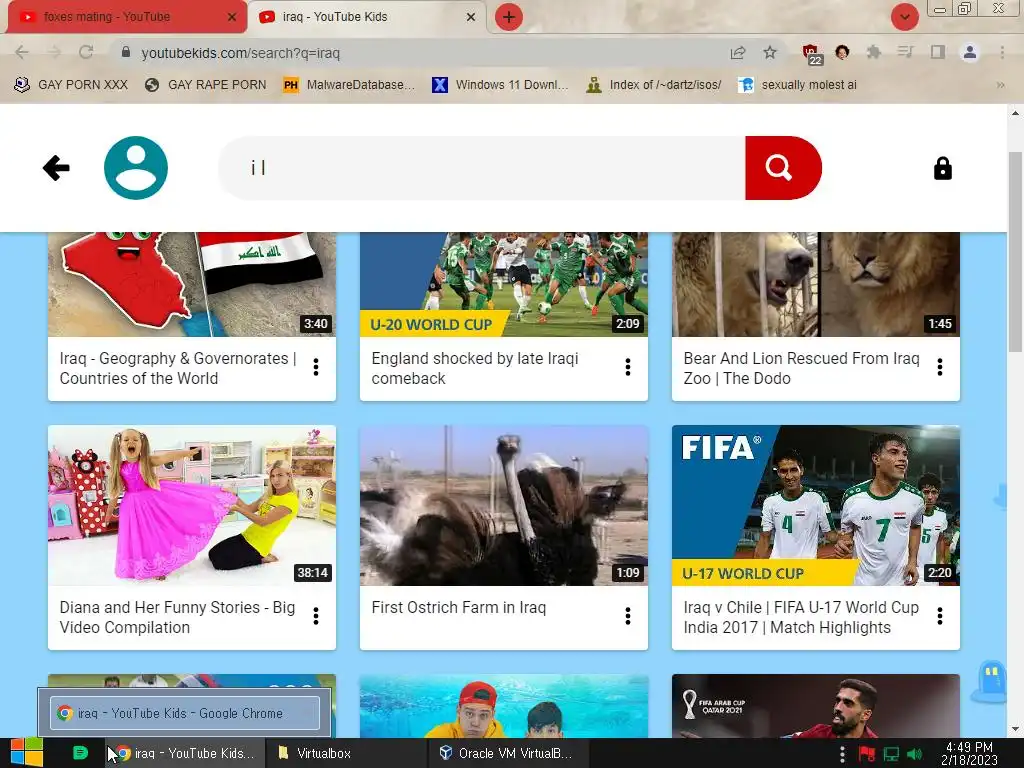Open the Oracle VM VirtualBox taskbar item
Image resolution: width=1024 pixels, height=768 pixels.
pyautogui.click(x=508, y=753)
